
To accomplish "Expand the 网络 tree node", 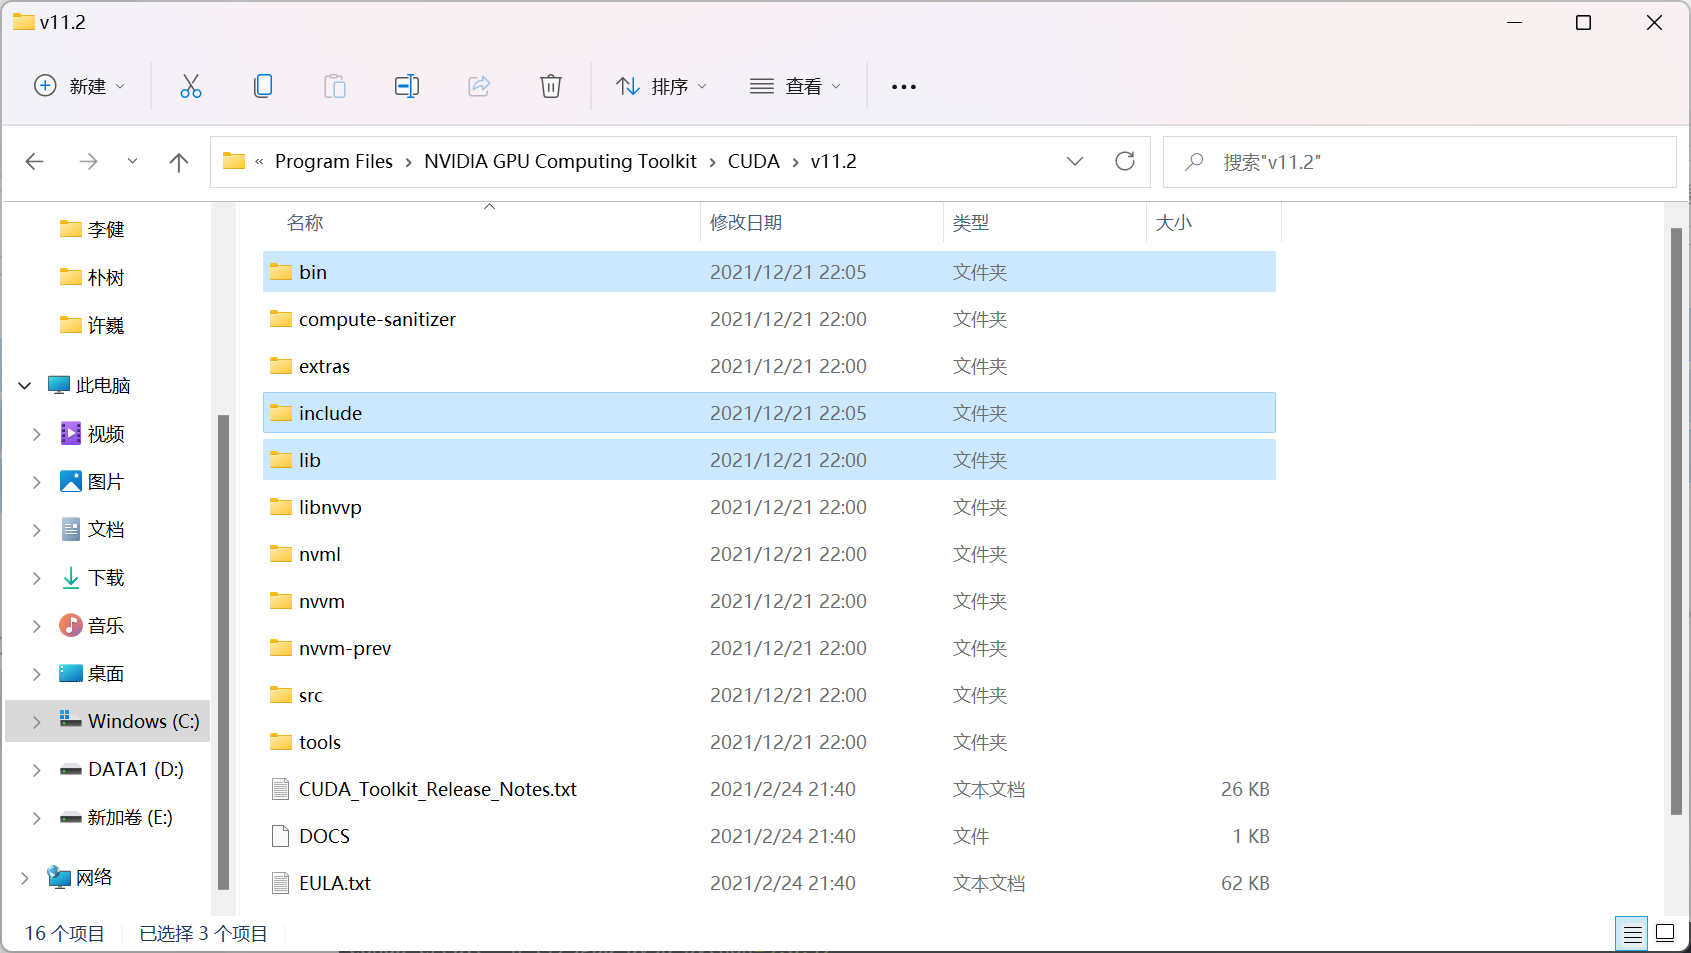I will [x=25, y=877].
